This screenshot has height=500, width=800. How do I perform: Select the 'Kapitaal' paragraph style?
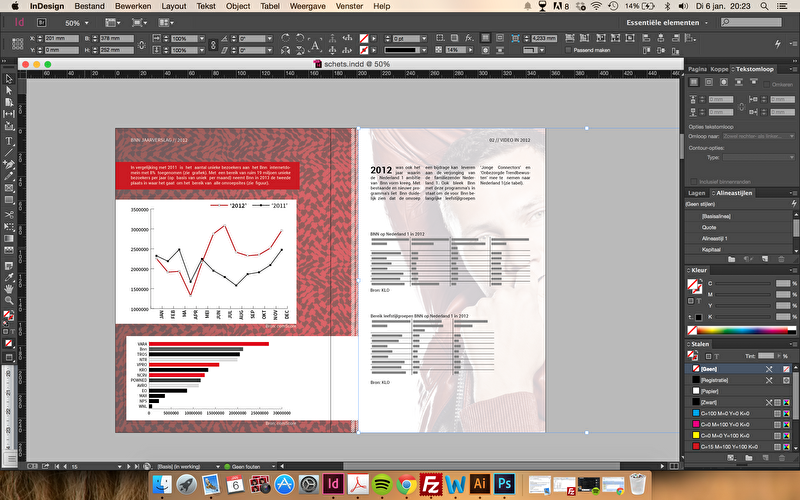coord(711,249)
